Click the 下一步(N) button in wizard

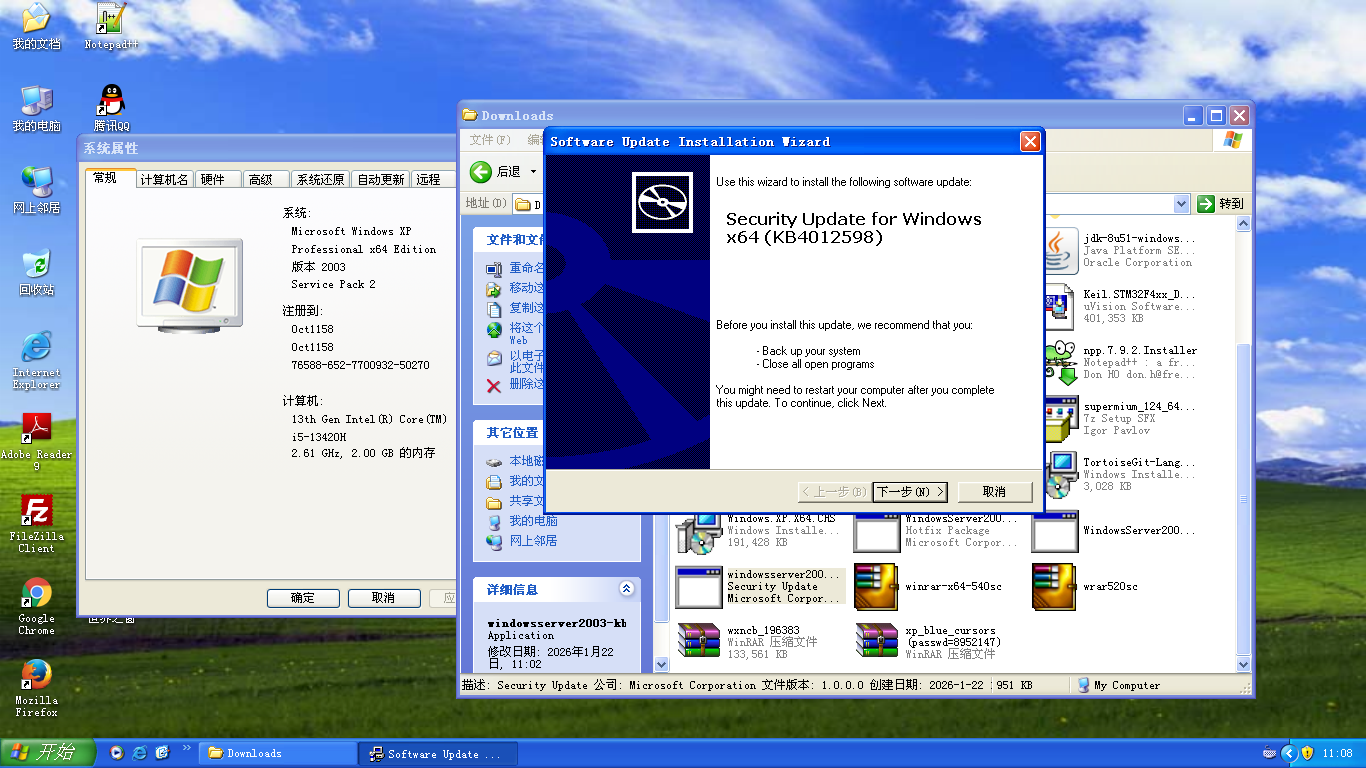pos(909,492)
